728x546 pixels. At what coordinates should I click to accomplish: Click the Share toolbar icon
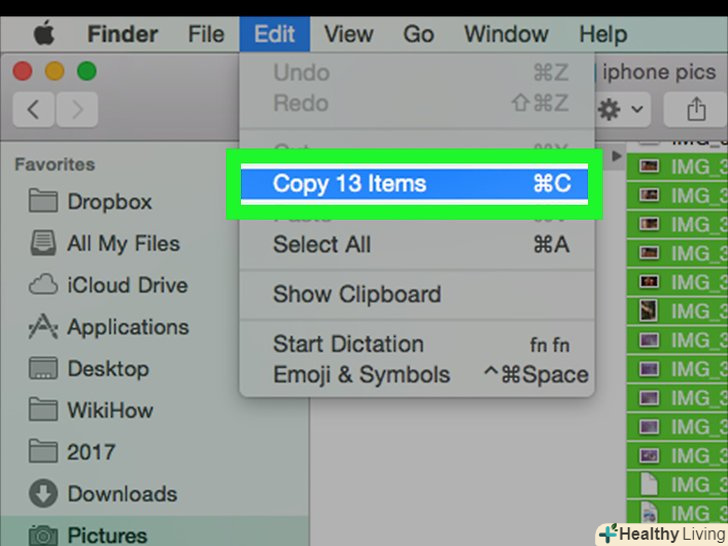point(695,108)
